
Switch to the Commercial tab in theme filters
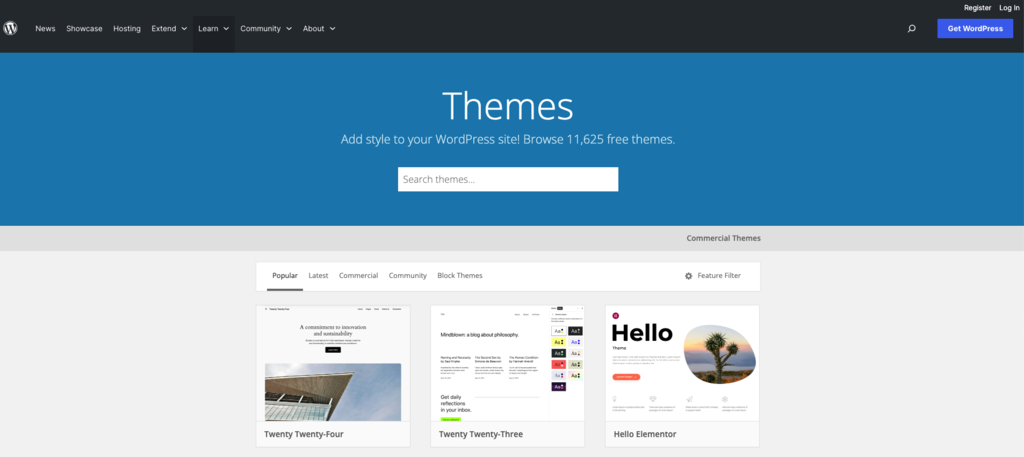(359, 276)
